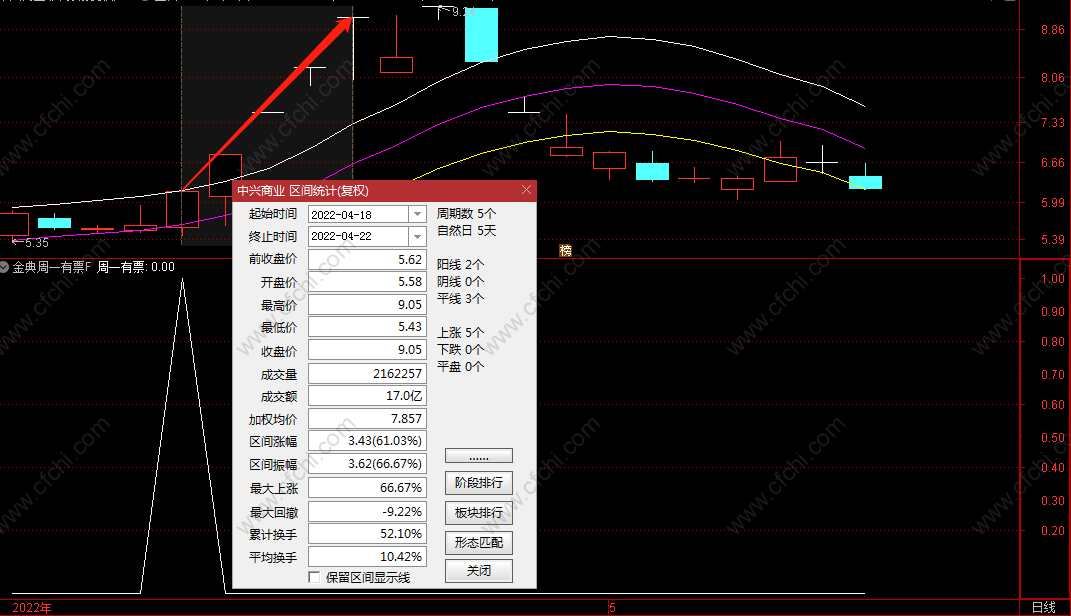
Task: Select the 成交量 value 2162257
Action: (367, 374)
